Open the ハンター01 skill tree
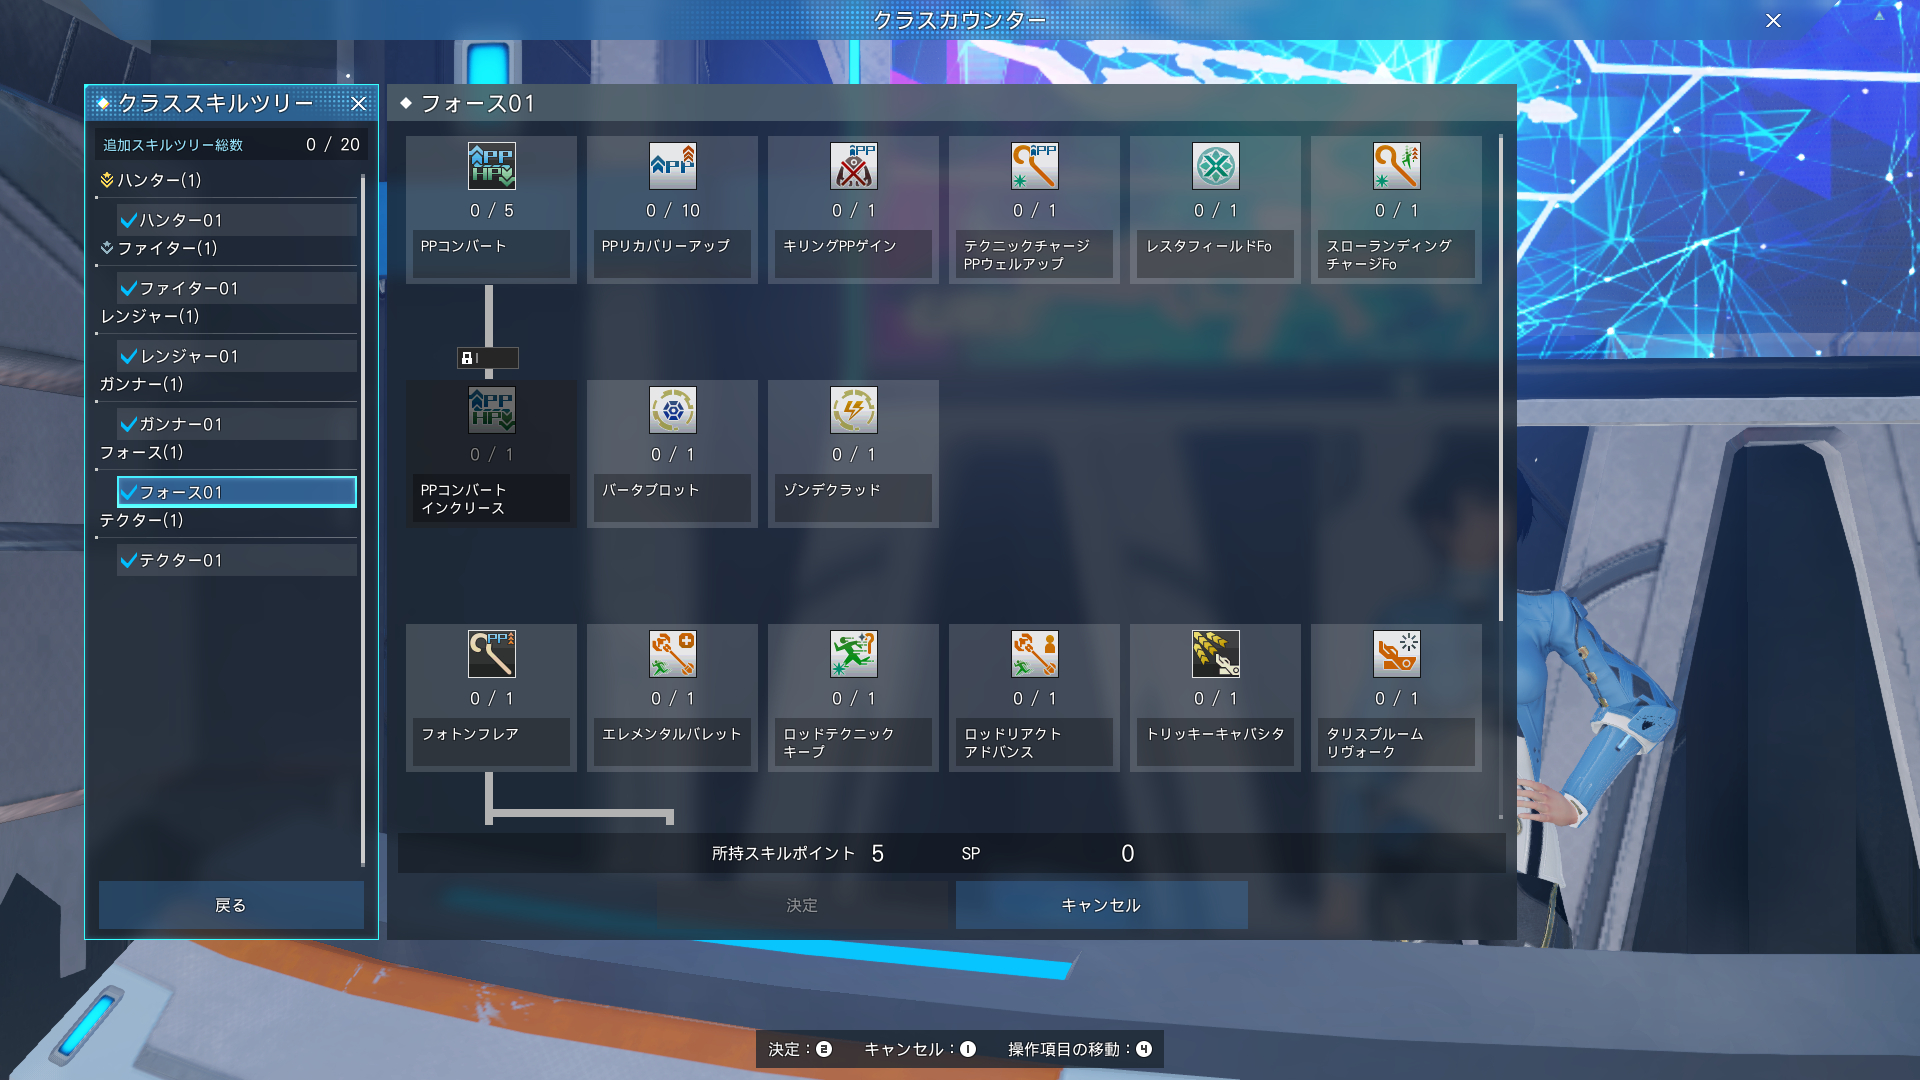 click(237, 220)
